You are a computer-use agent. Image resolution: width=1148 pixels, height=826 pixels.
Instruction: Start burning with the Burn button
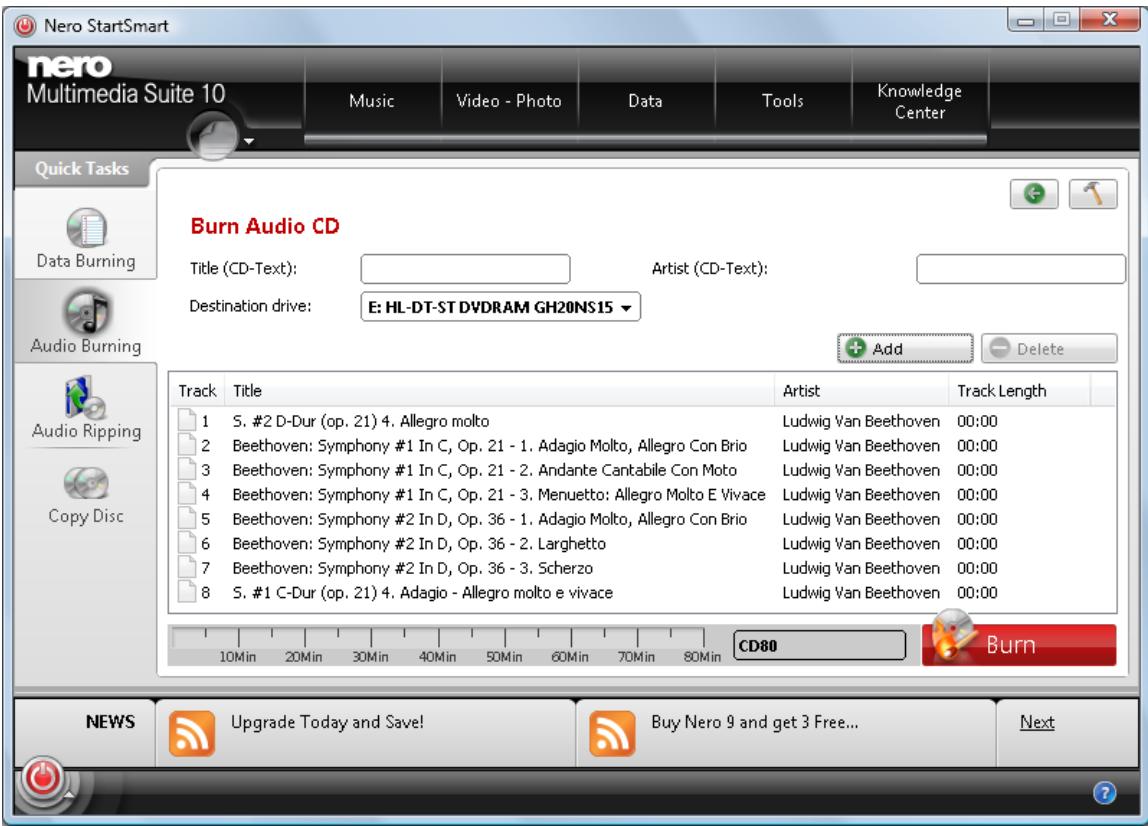(1019, 644)
